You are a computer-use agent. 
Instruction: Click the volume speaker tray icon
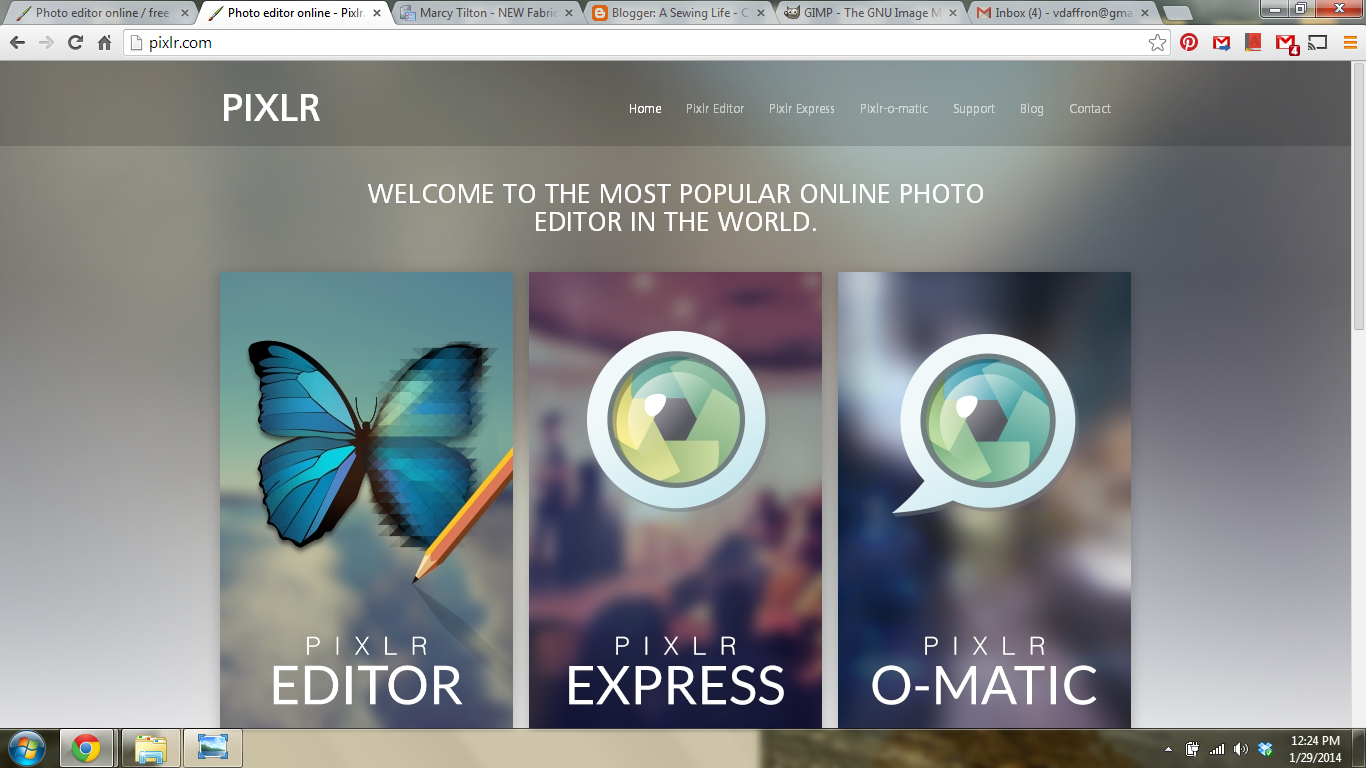click(x=1241, y=749)
